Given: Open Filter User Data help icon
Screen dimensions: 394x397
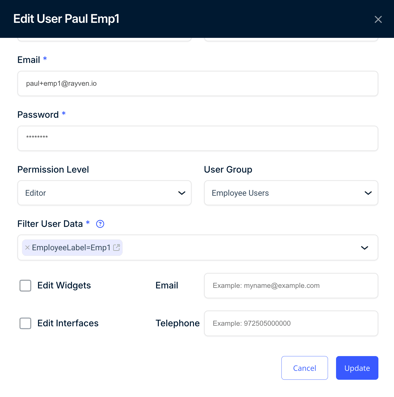Looking at the screenshot, I should coord(100,224).
